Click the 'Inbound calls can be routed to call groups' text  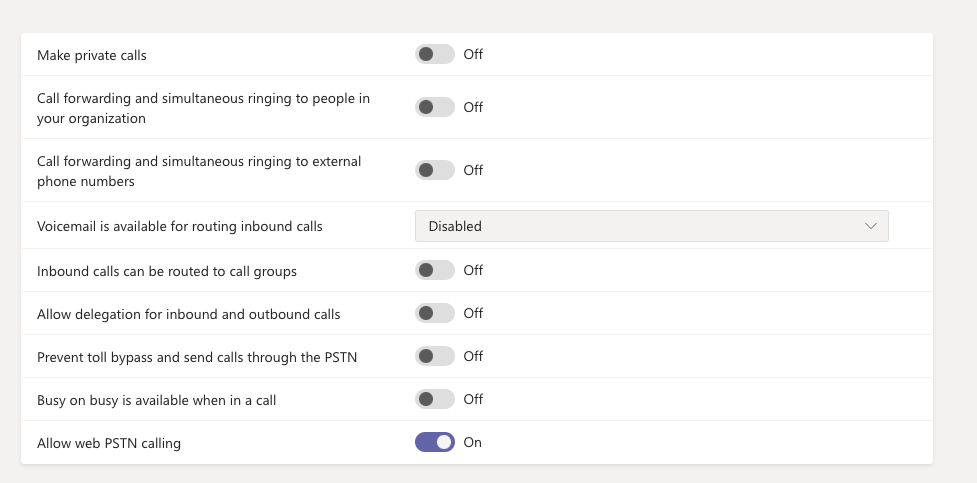167,271
